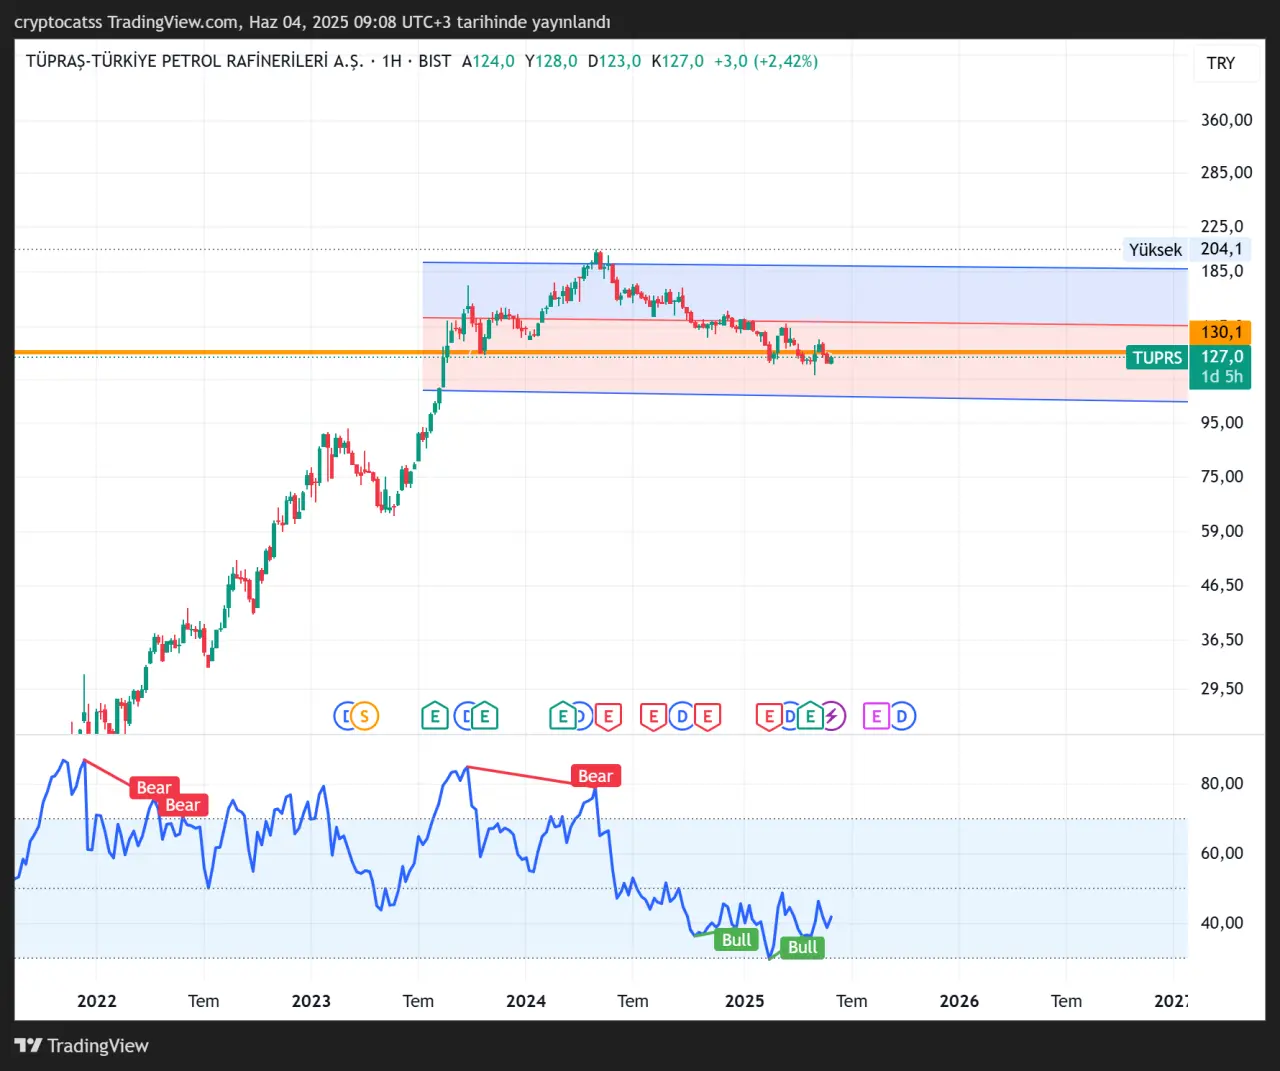Click the orange S split event marker
Image resolution: width=1280 pixels, height=1071 pixels.
(366, 716)
